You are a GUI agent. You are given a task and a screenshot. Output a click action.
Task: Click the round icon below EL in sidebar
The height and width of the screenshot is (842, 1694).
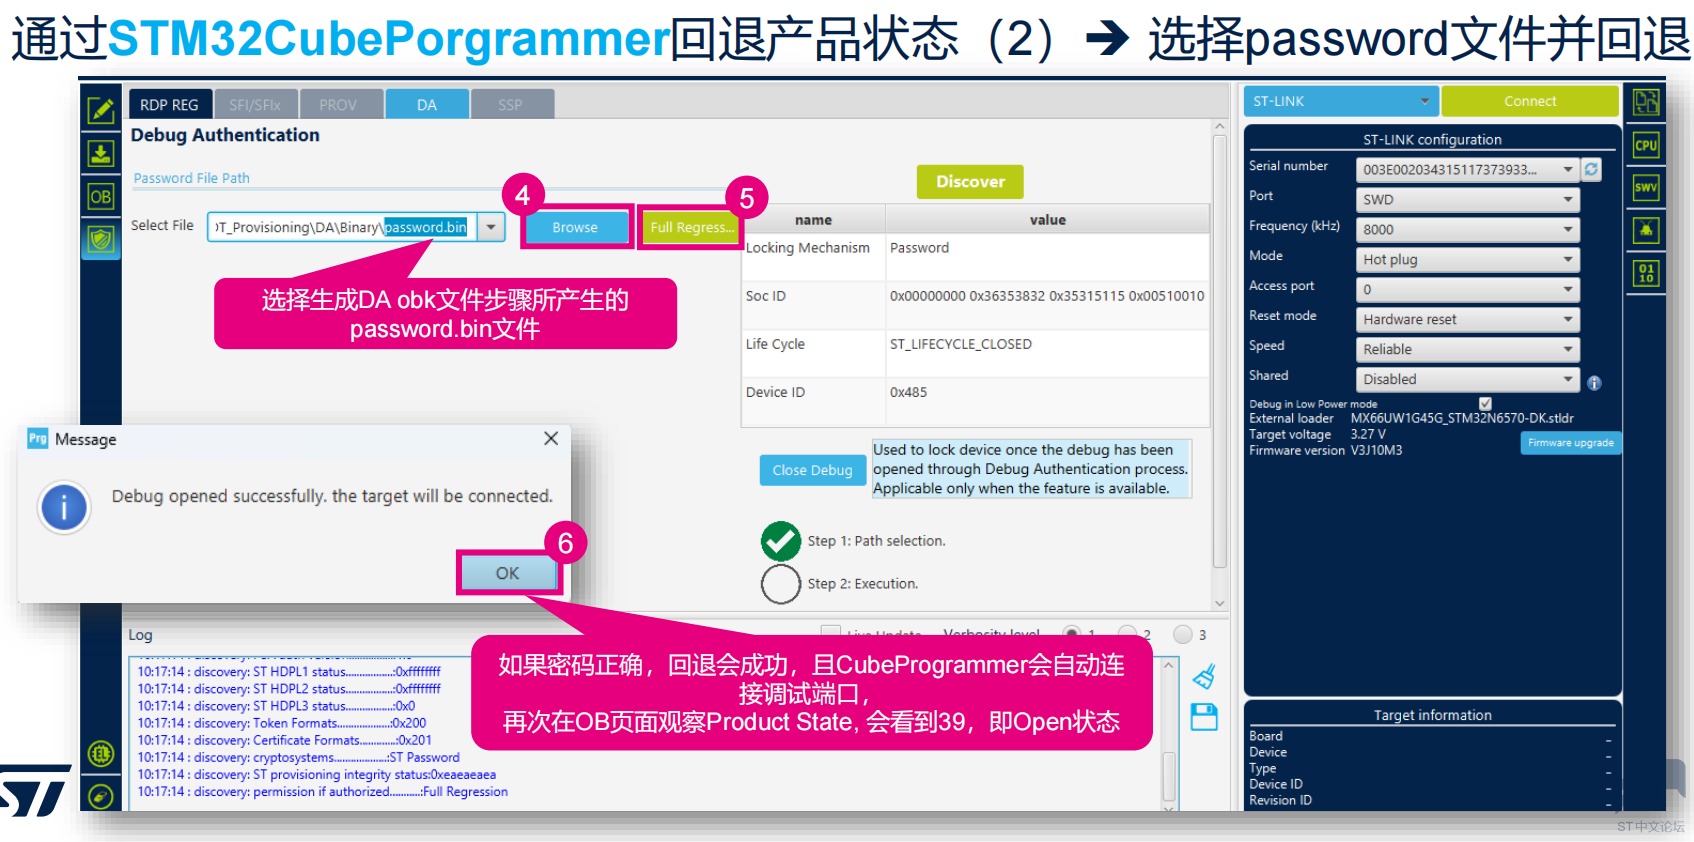click(x=101, y=796)
